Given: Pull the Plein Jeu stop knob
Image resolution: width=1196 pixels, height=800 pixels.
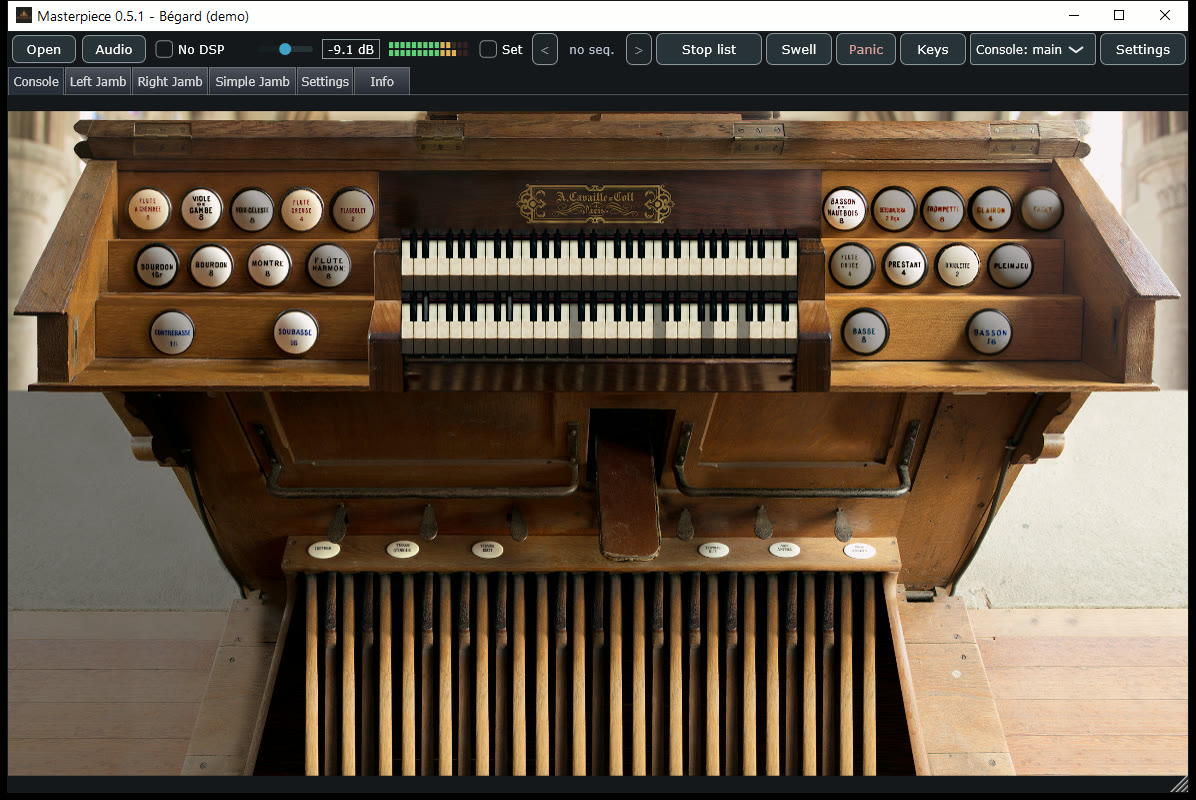Looking at the screenshot, I should (x=1011, y=265).
